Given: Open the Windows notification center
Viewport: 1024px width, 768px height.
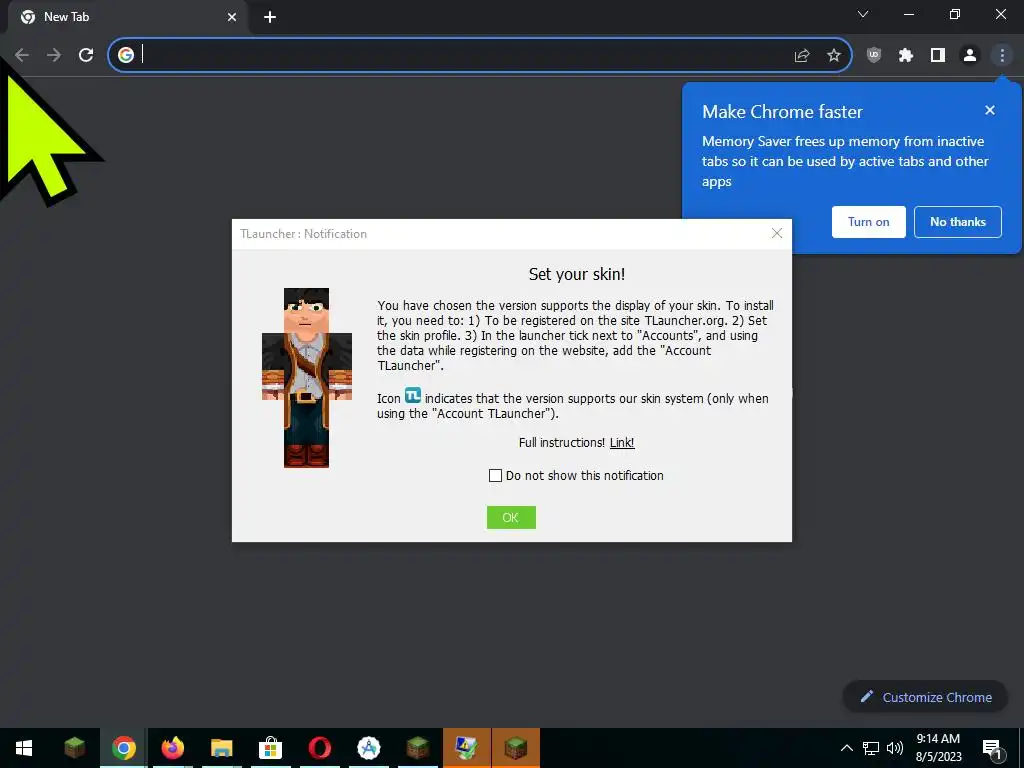Looking at the screenshot, I should pos(993,749).
